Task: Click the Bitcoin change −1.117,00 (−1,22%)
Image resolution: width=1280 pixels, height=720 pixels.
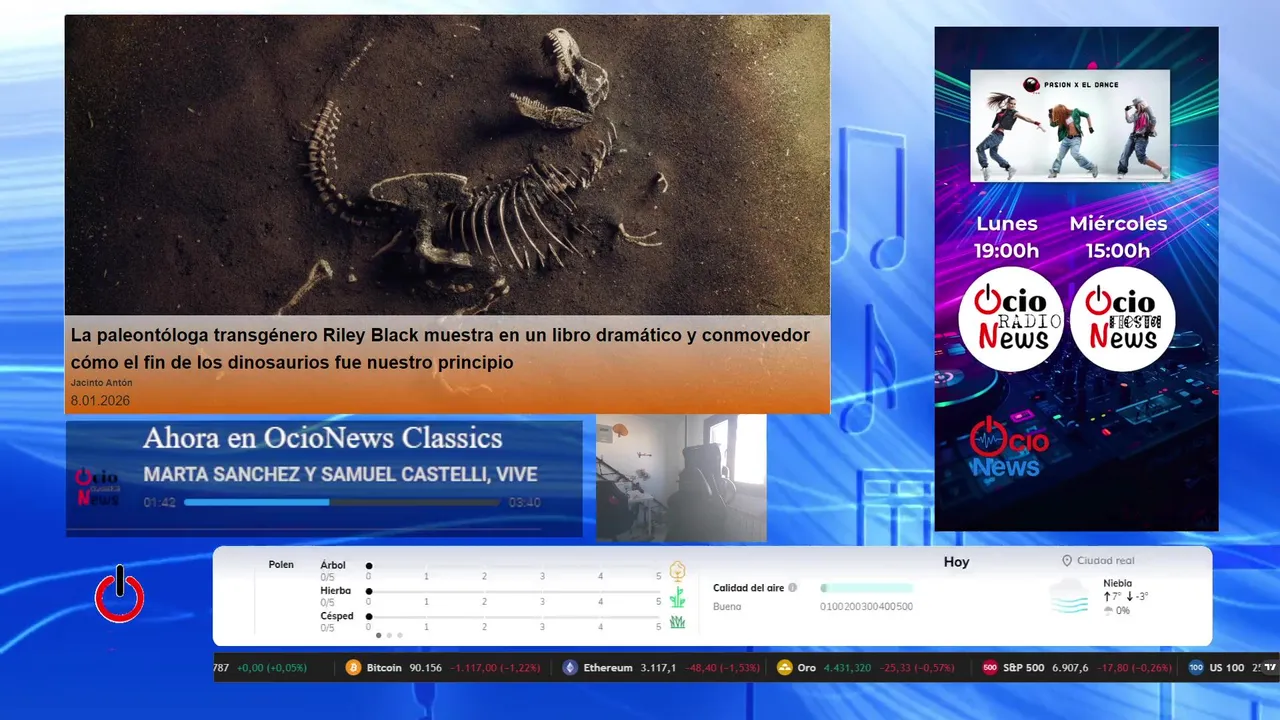Action: pyautogui.click(x=495, y=668)
